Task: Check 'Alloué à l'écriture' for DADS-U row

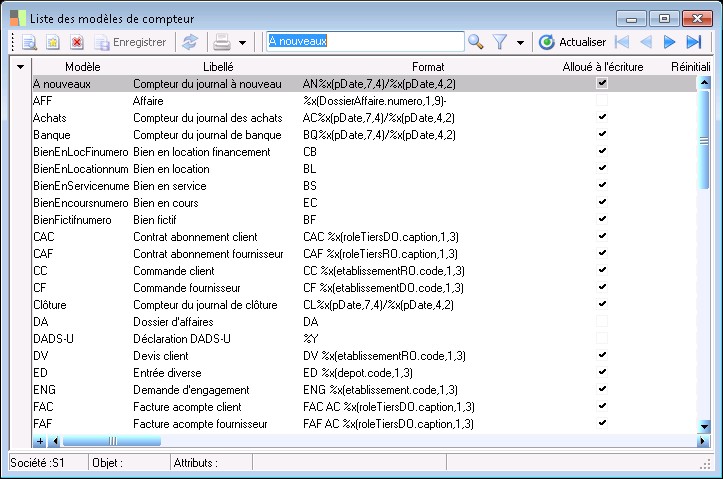Action: point(602,338)
